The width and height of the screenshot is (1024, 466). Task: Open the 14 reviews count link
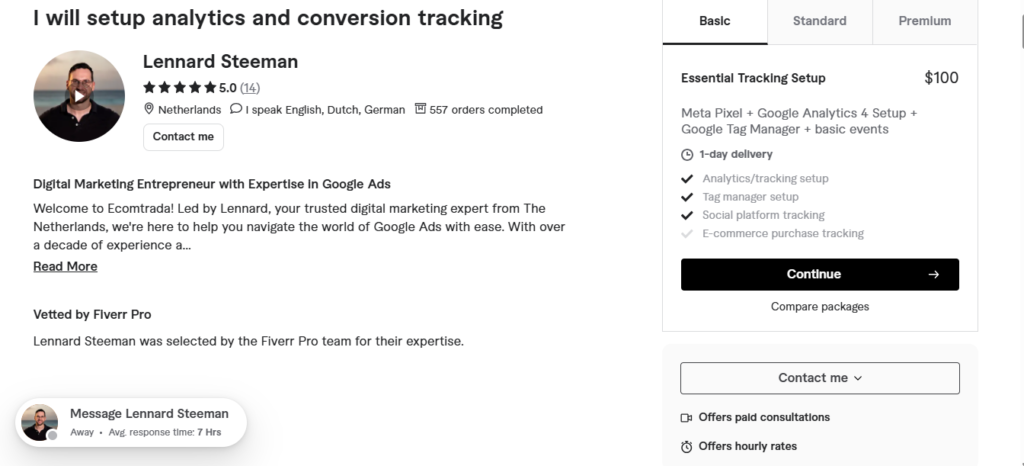[249, 87]
